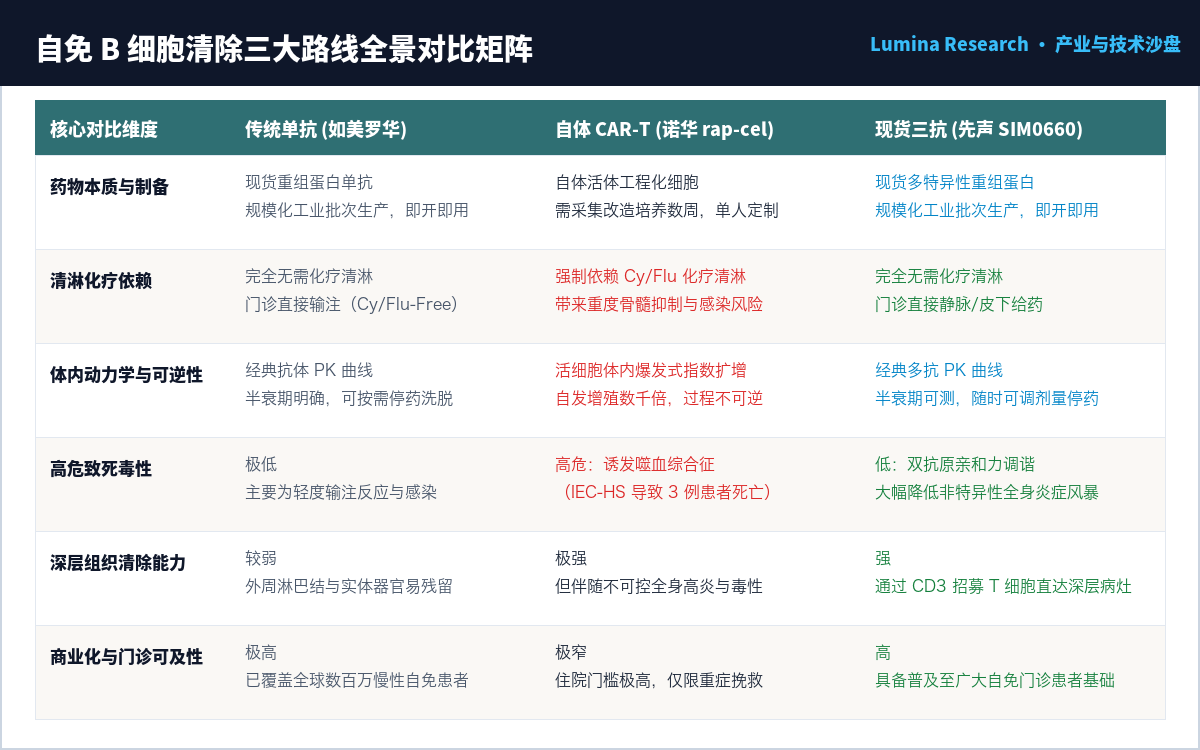Click '半衰期可测，随时可调剂量停药' text
The width and height of the screenshot is (1200, 750).
pos(987,398)
